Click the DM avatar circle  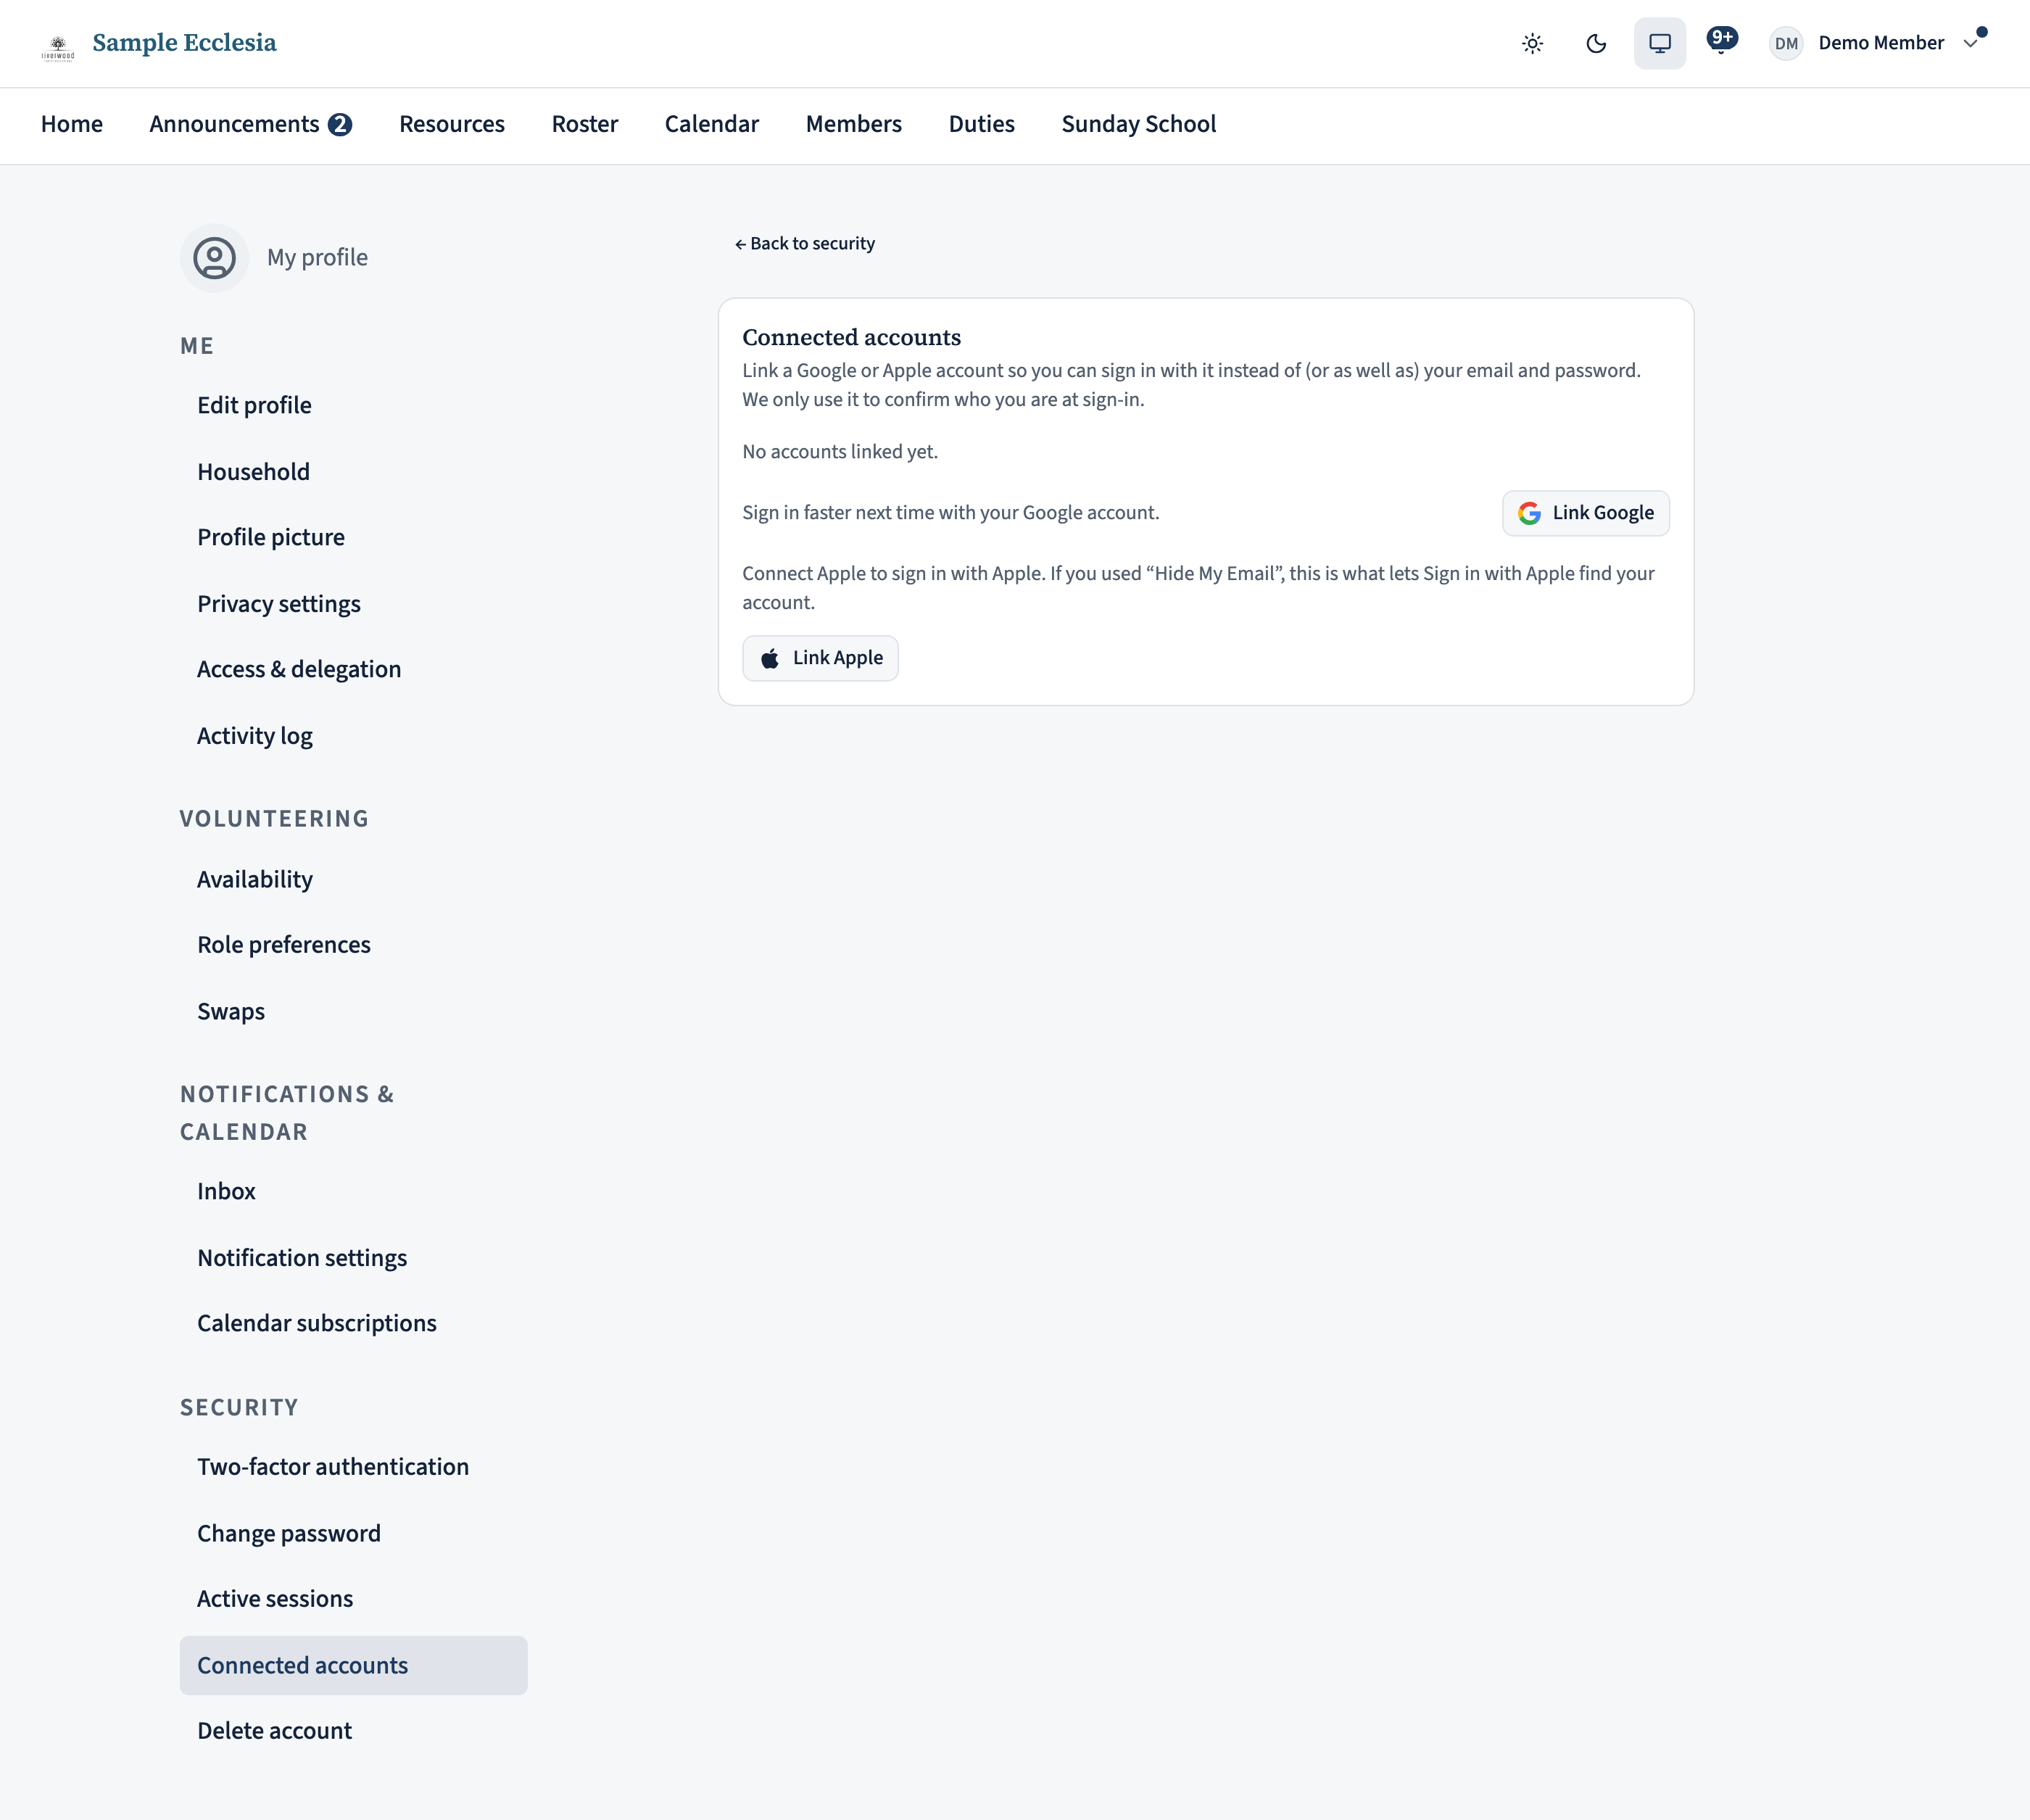click(1786, 43)
